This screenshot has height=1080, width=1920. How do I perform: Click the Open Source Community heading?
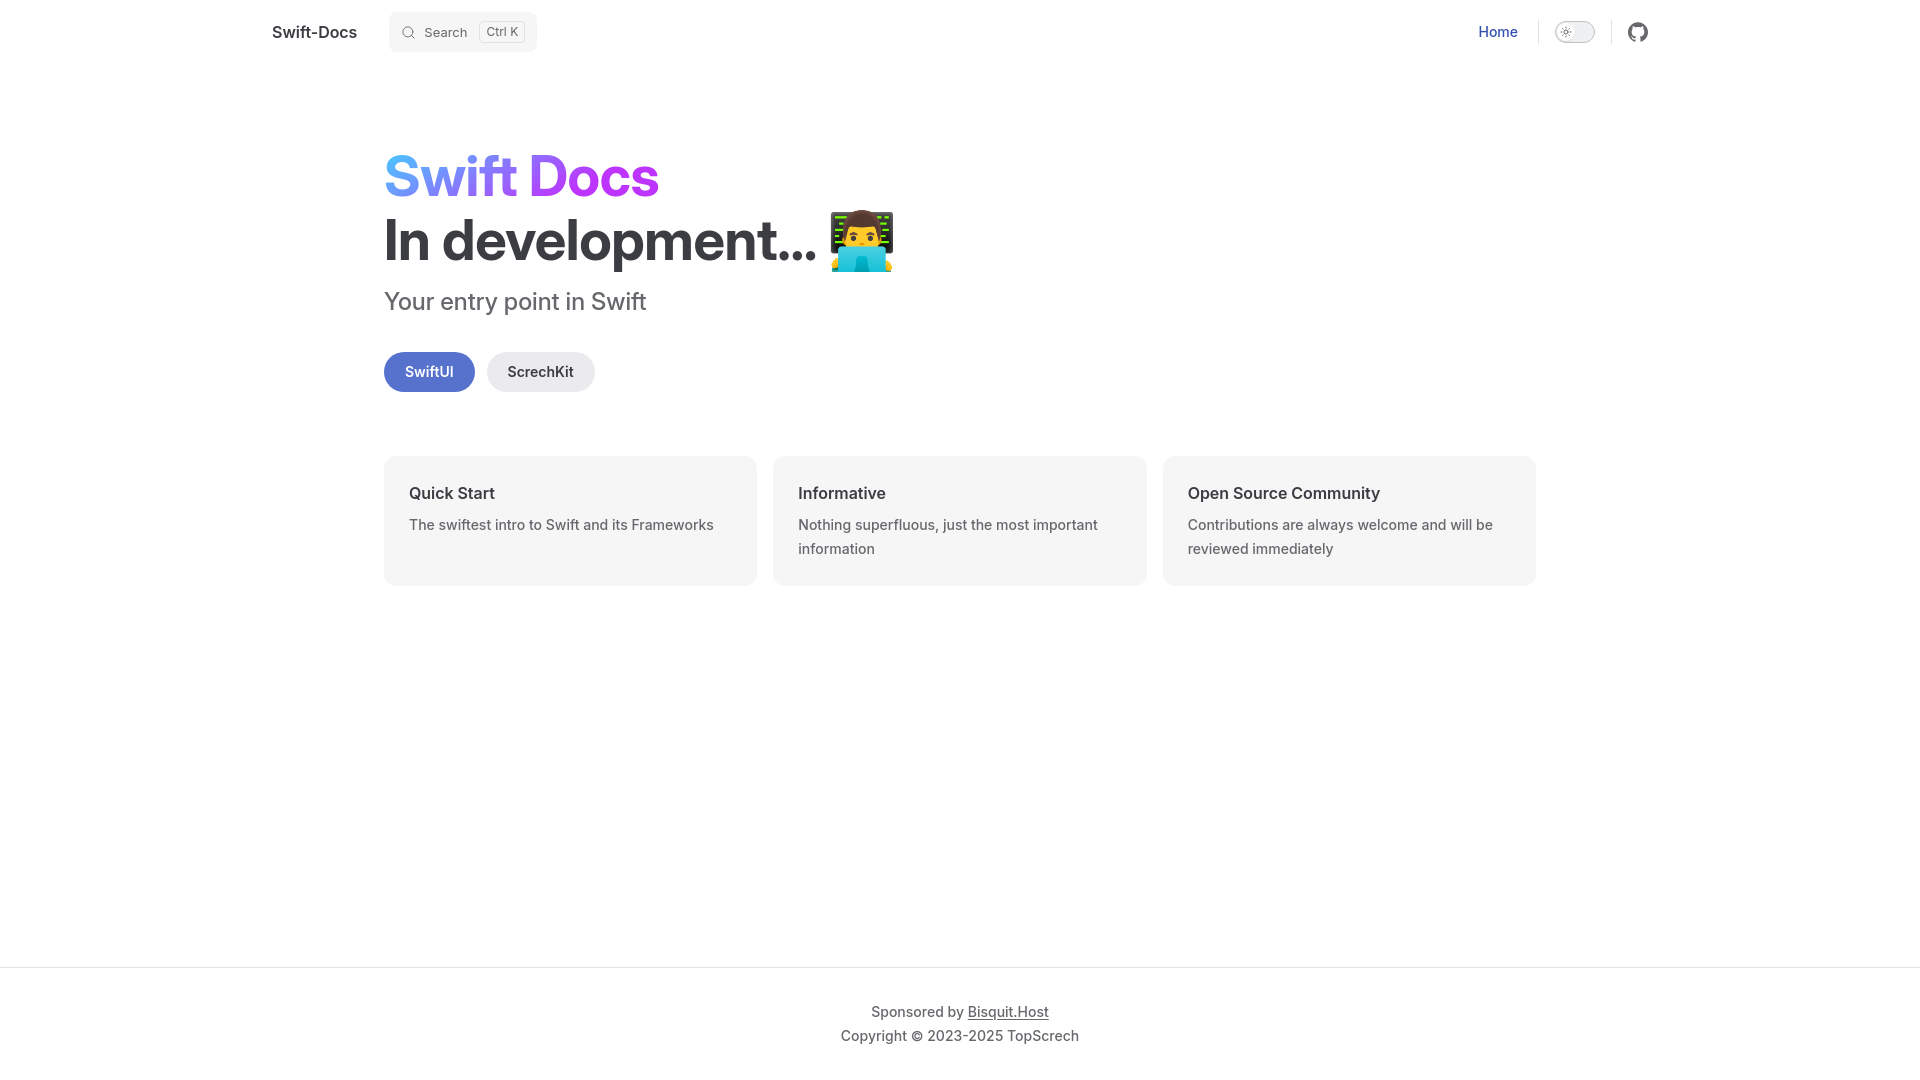click(1284, 493)
